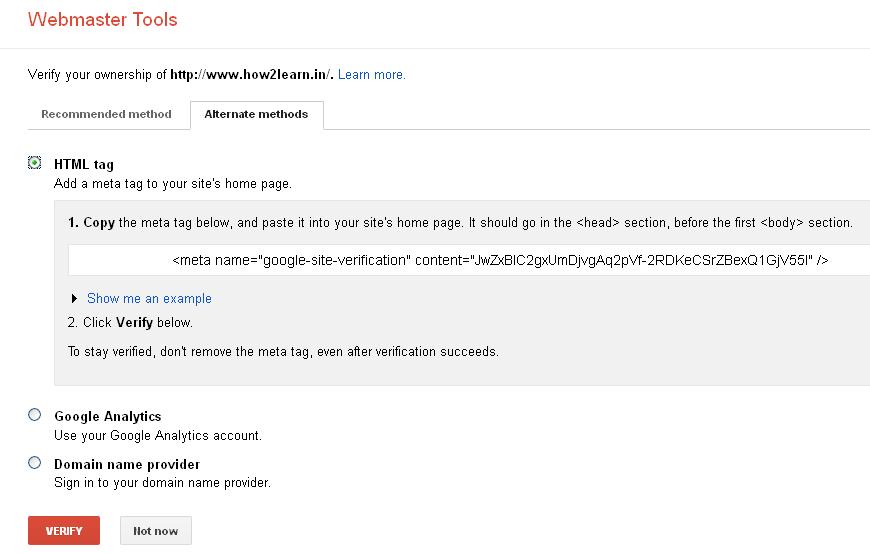Click the Google Analytics option label
The image size is (870, 553).
click(x=108, y=416)
